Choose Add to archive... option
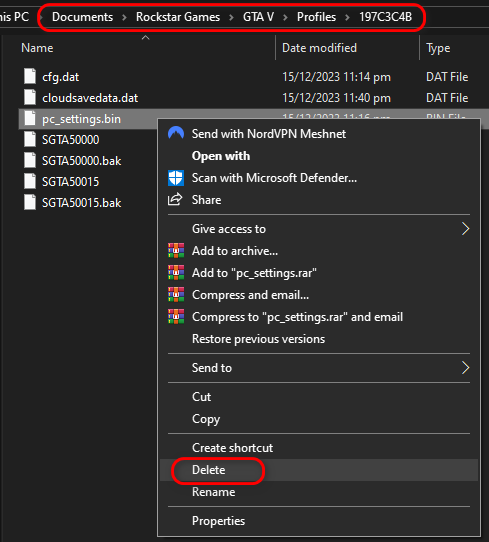 319,251
